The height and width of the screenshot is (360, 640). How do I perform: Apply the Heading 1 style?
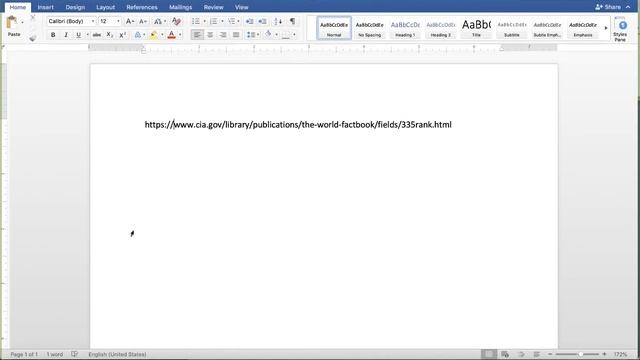405,28
